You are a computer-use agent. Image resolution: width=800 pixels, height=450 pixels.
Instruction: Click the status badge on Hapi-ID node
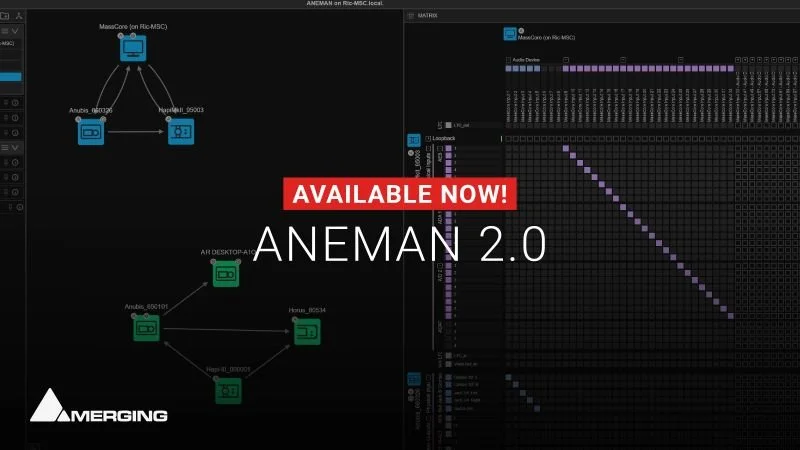click(x=216, y=379)
